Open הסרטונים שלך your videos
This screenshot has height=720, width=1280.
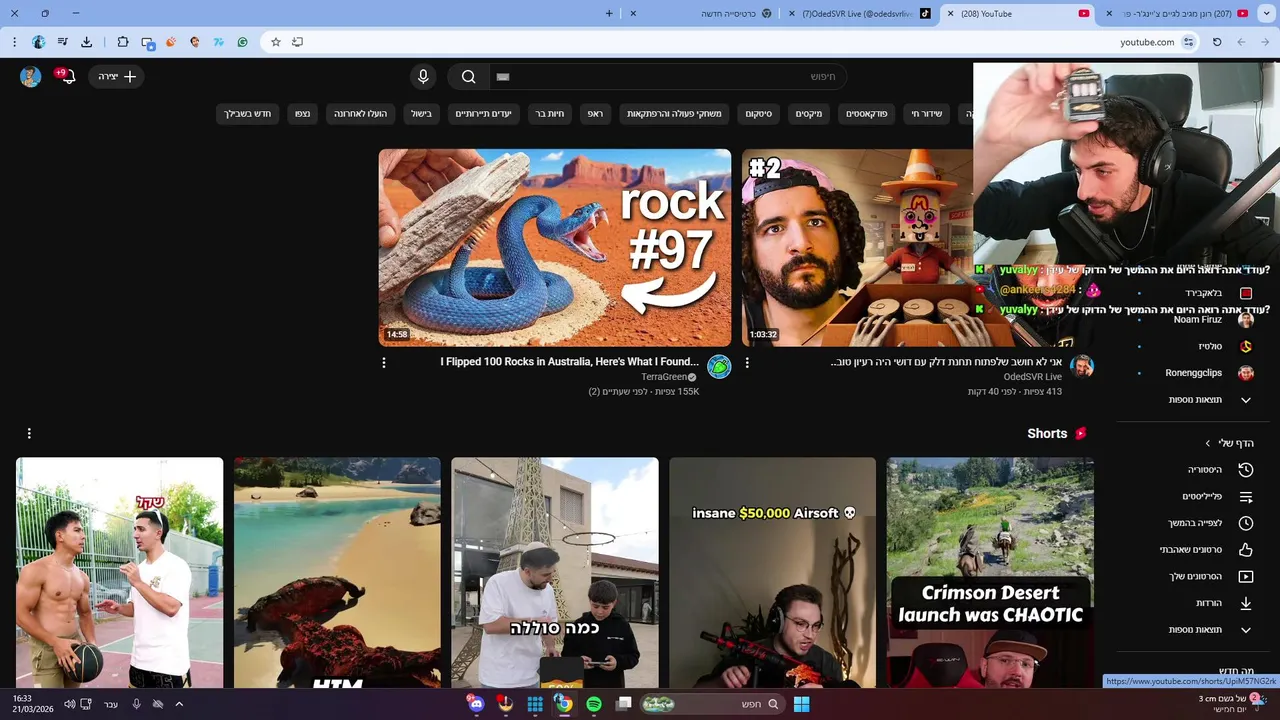[x=1197, y=577]
